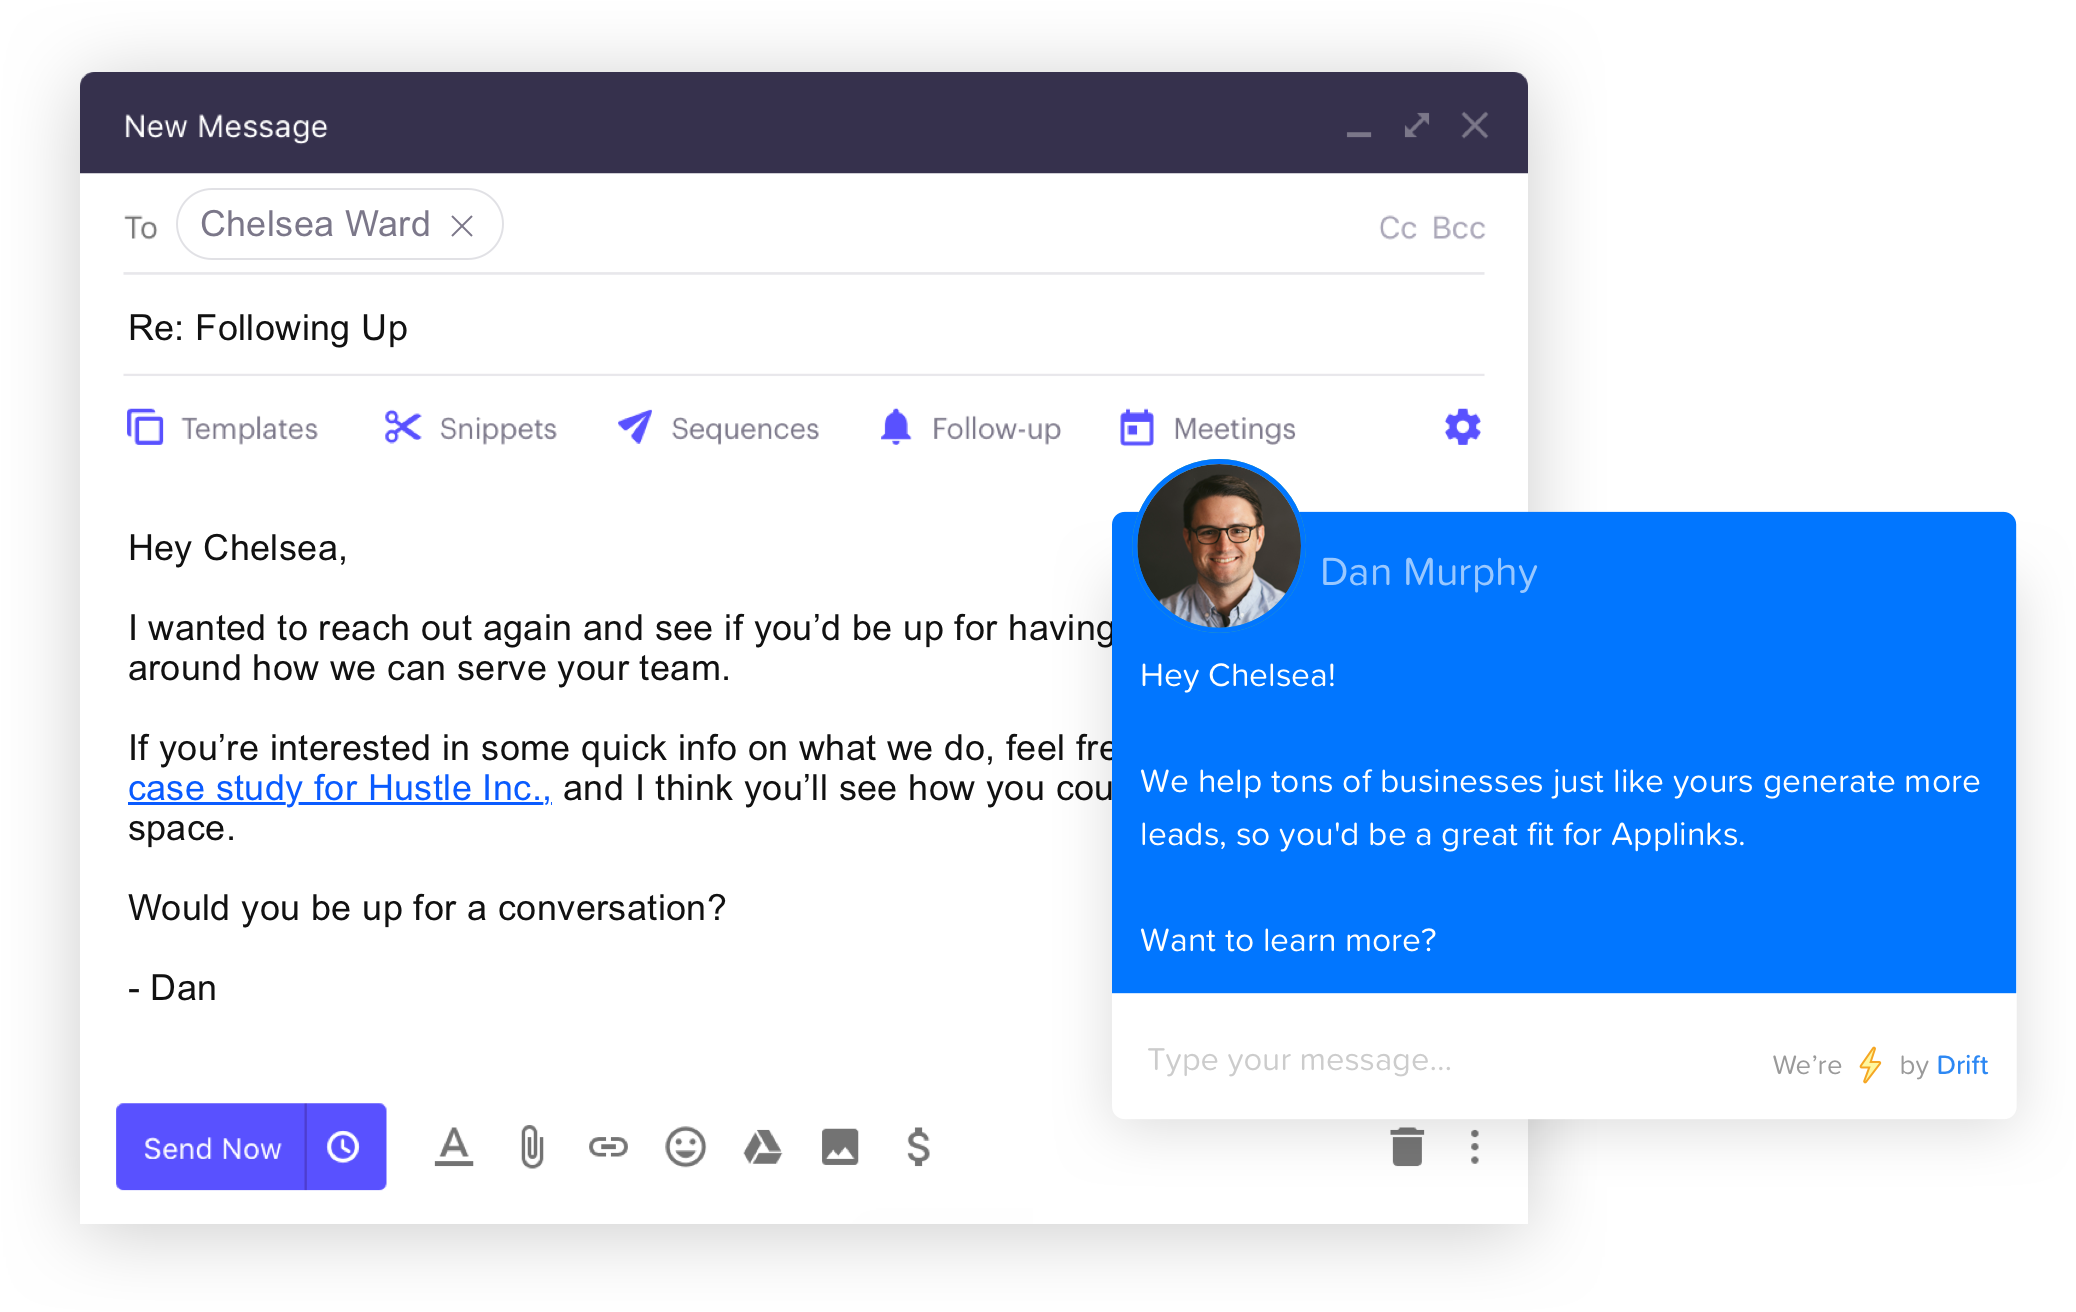Attach a file with the paperclip icon
The image size is (2076, 1312).
click(x=532, y=1147)
